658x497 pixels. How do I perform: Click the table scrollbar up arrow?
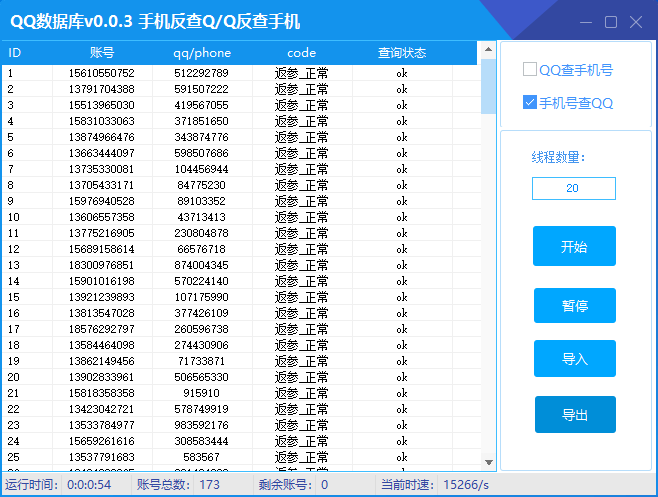click(x=488, y=50)
